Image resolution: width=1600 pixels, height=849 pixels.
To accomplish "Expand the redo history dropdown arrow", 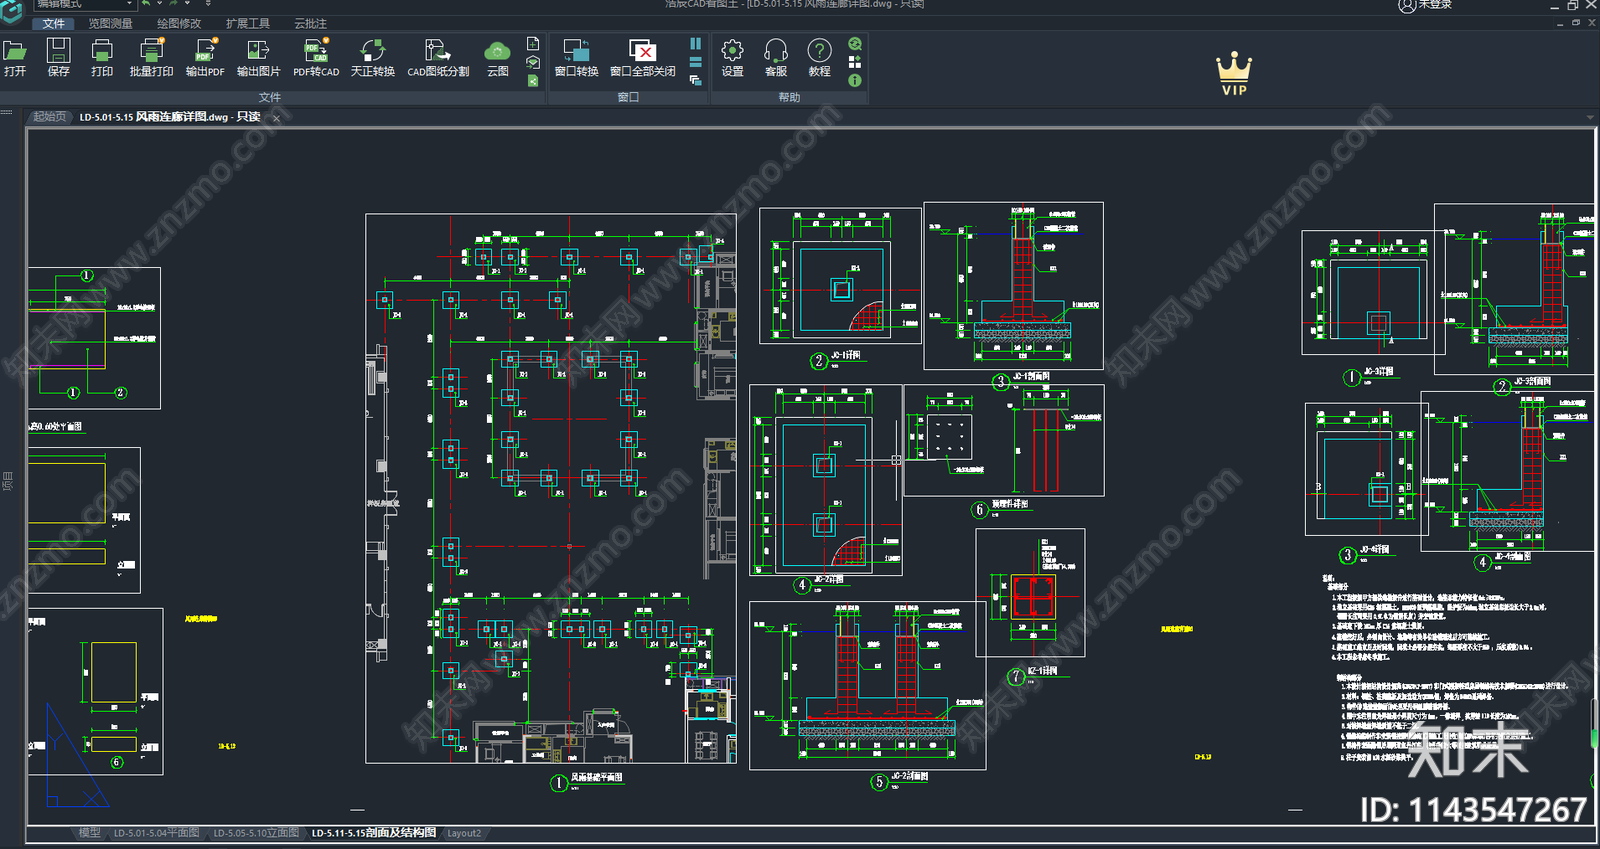I will point(187,4).
